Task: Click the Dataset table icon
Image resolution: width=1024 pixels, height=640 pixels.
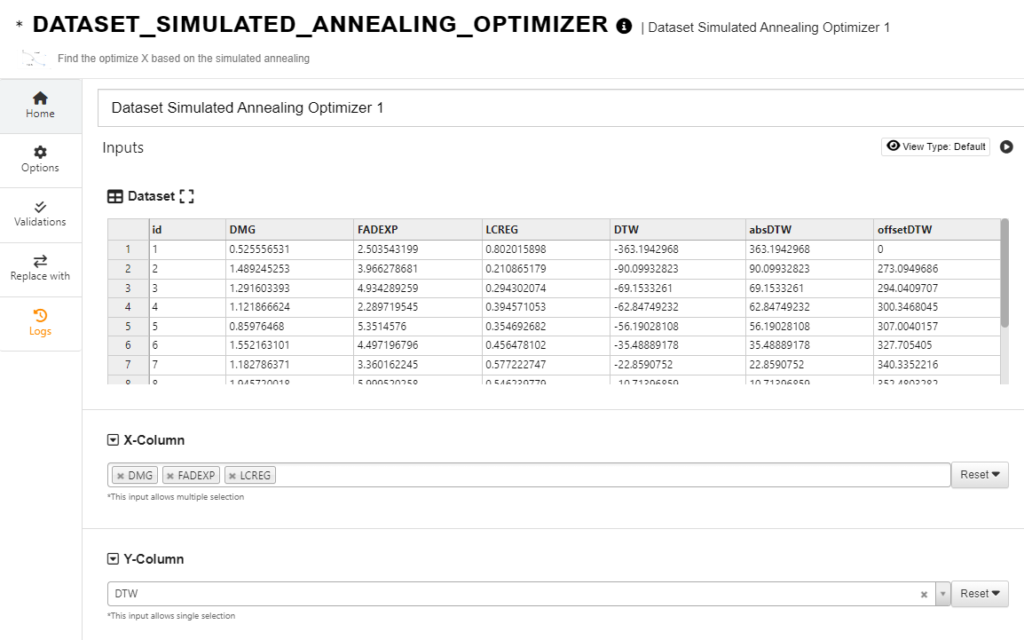Action: pyautogui.click(x=115, y=197)
